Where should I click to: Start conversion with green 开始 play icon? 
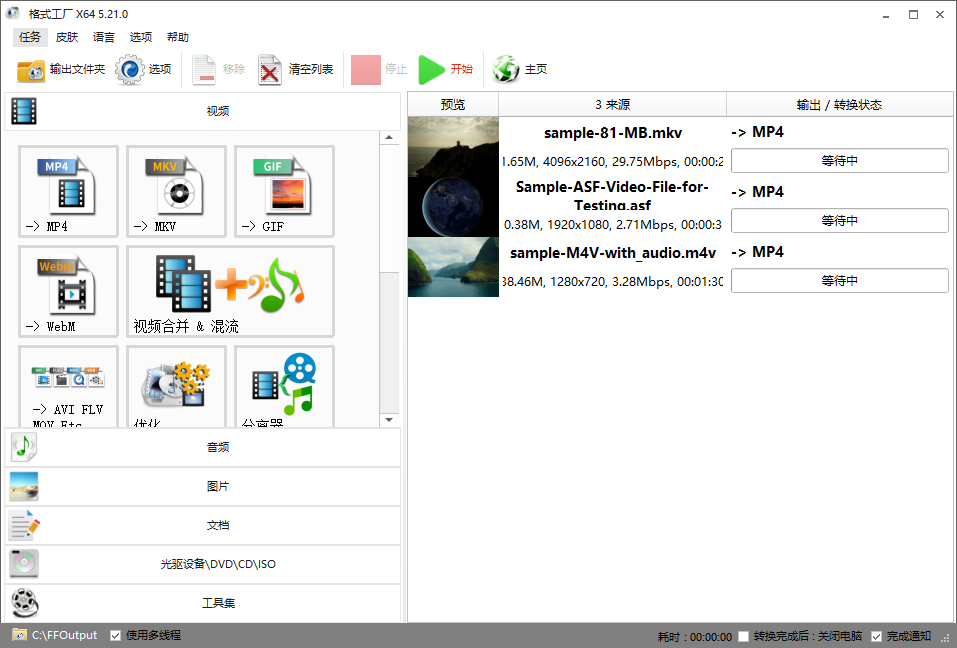[x=432, y=70]
